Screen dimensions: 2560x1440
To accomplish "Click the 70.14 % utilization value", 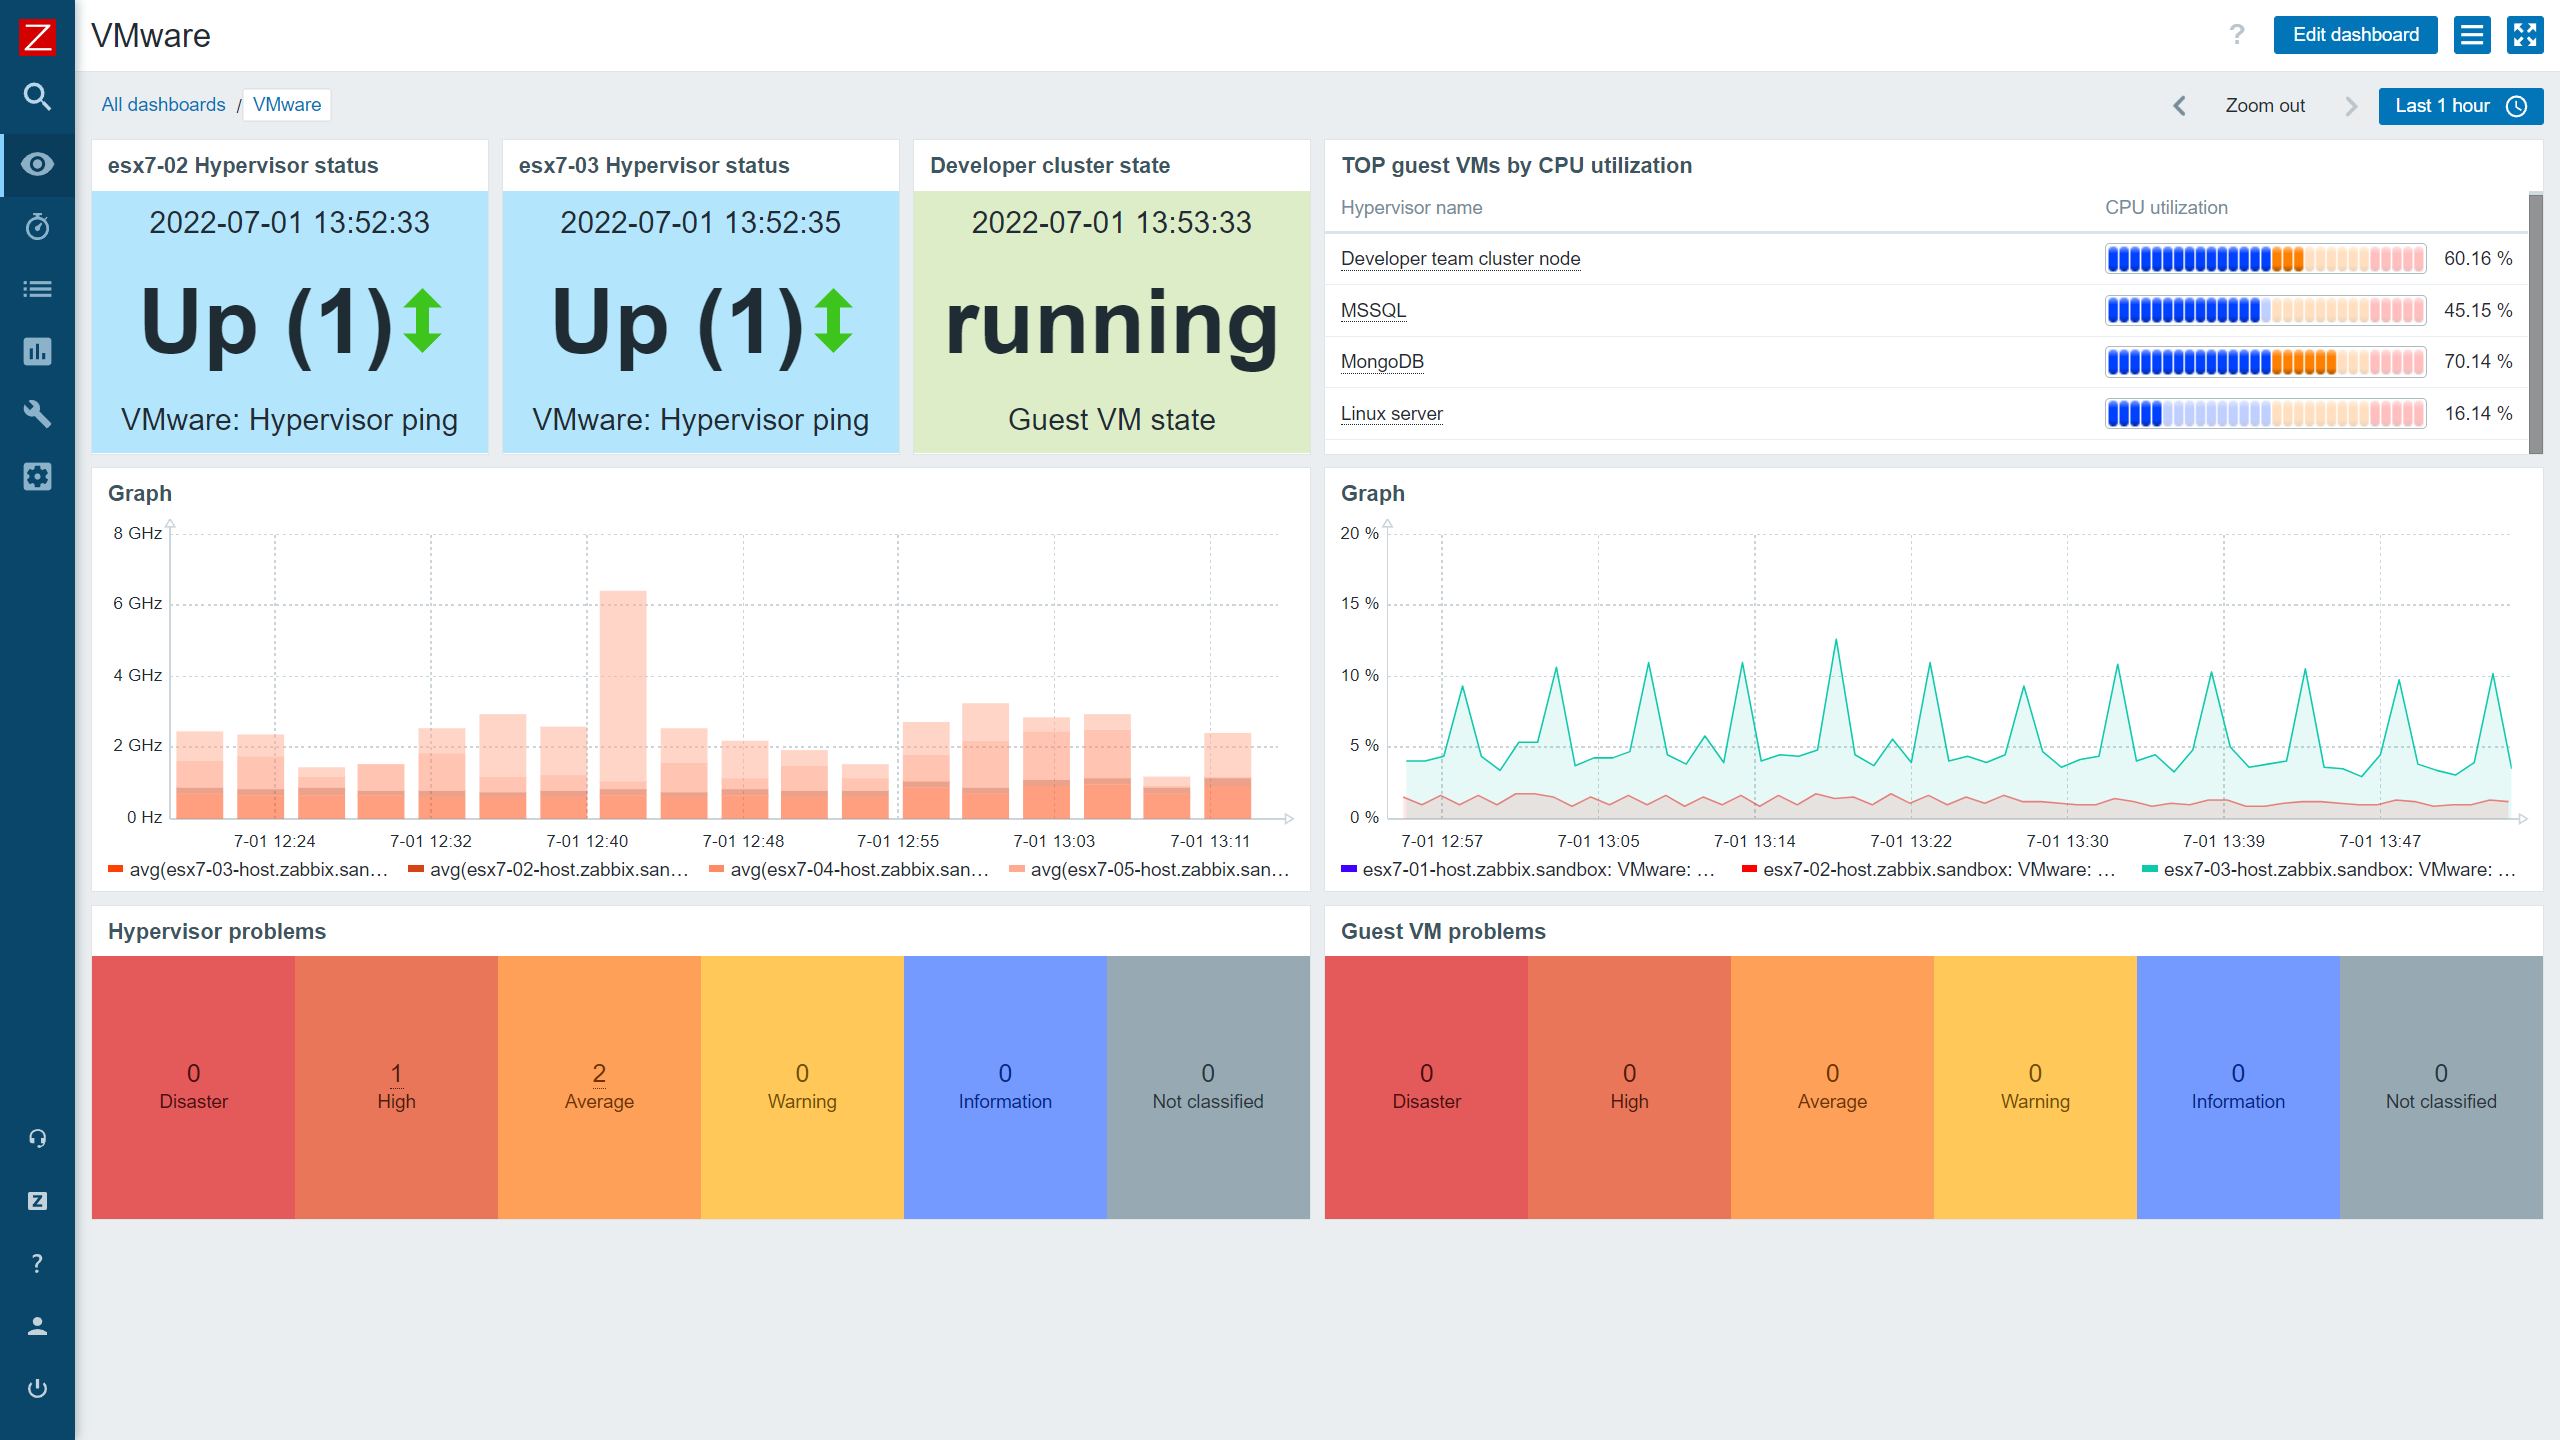I will [x=2478, y=362].
